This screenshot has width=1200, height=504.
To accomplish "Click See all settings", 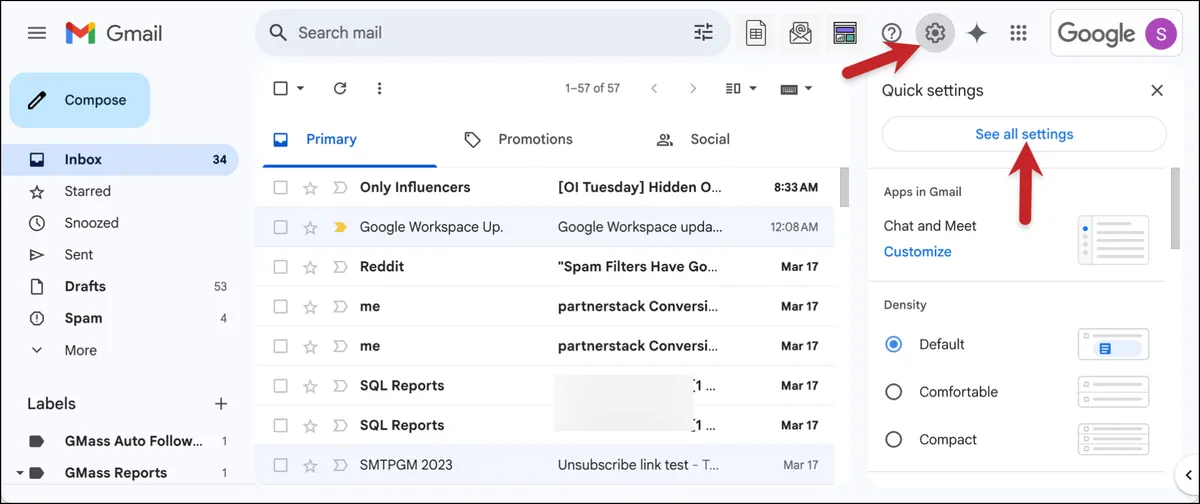I will pos(1024,134).
